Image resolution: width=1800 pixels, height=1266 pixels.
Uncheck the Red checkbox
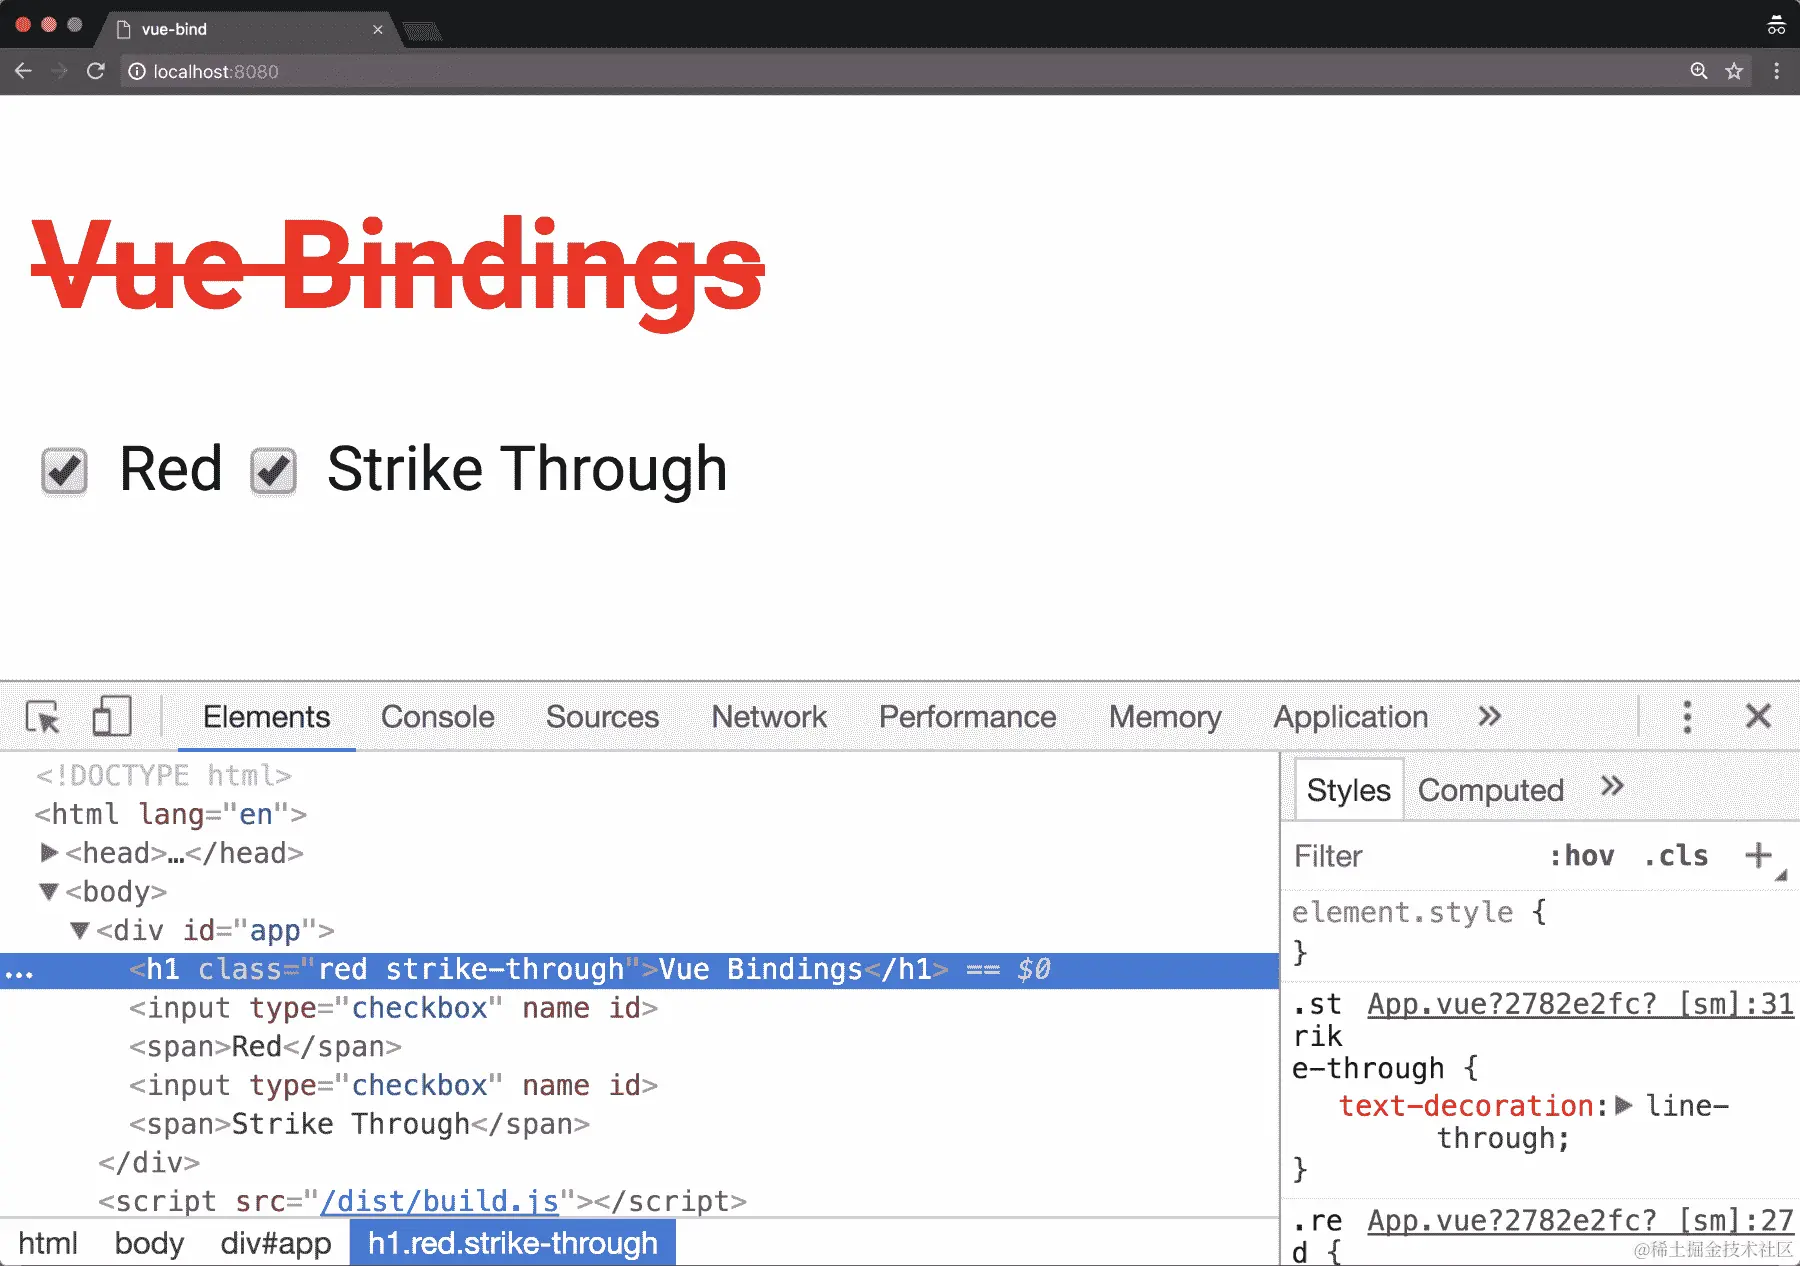point(64,471)
